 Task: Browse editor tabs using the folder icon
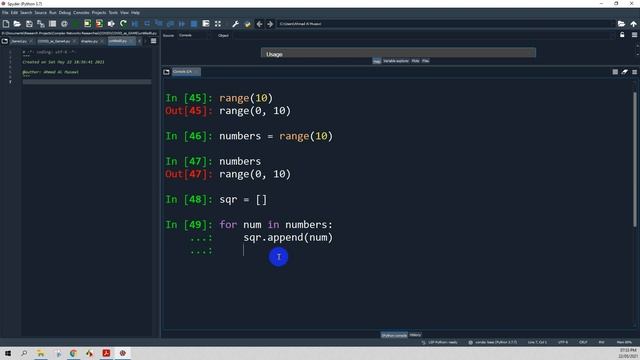pos(5,41)
